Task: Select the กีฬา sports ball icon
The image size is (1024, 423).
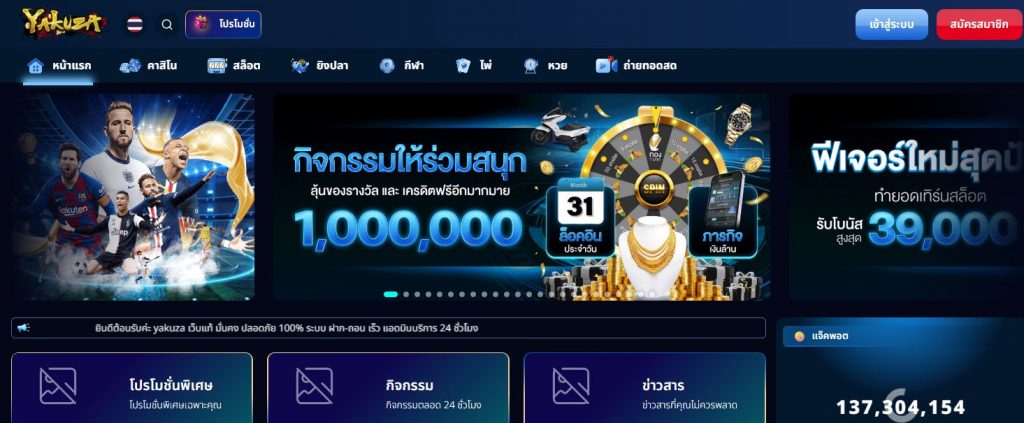Action: click(x=387, y=65)
